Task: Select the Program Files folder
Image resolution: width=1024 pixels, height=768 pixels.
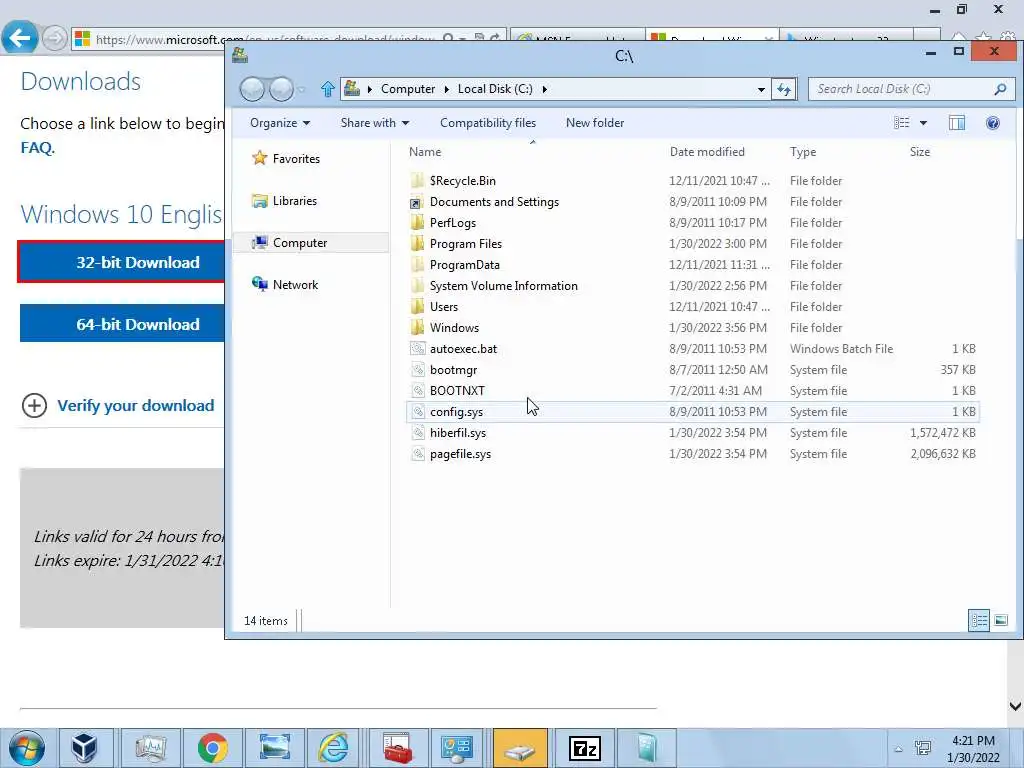Action: 692,244
